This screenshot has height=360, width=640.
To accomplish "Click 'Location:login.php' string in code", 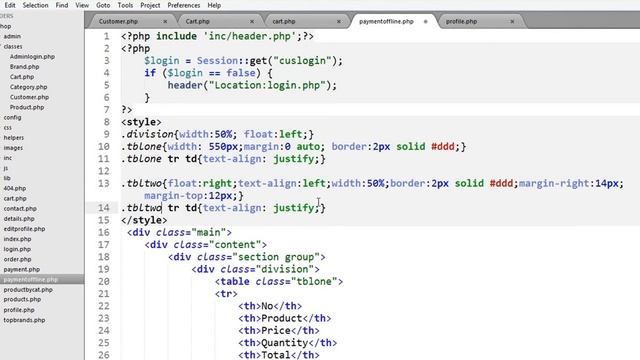I will (x=267, y=85).
